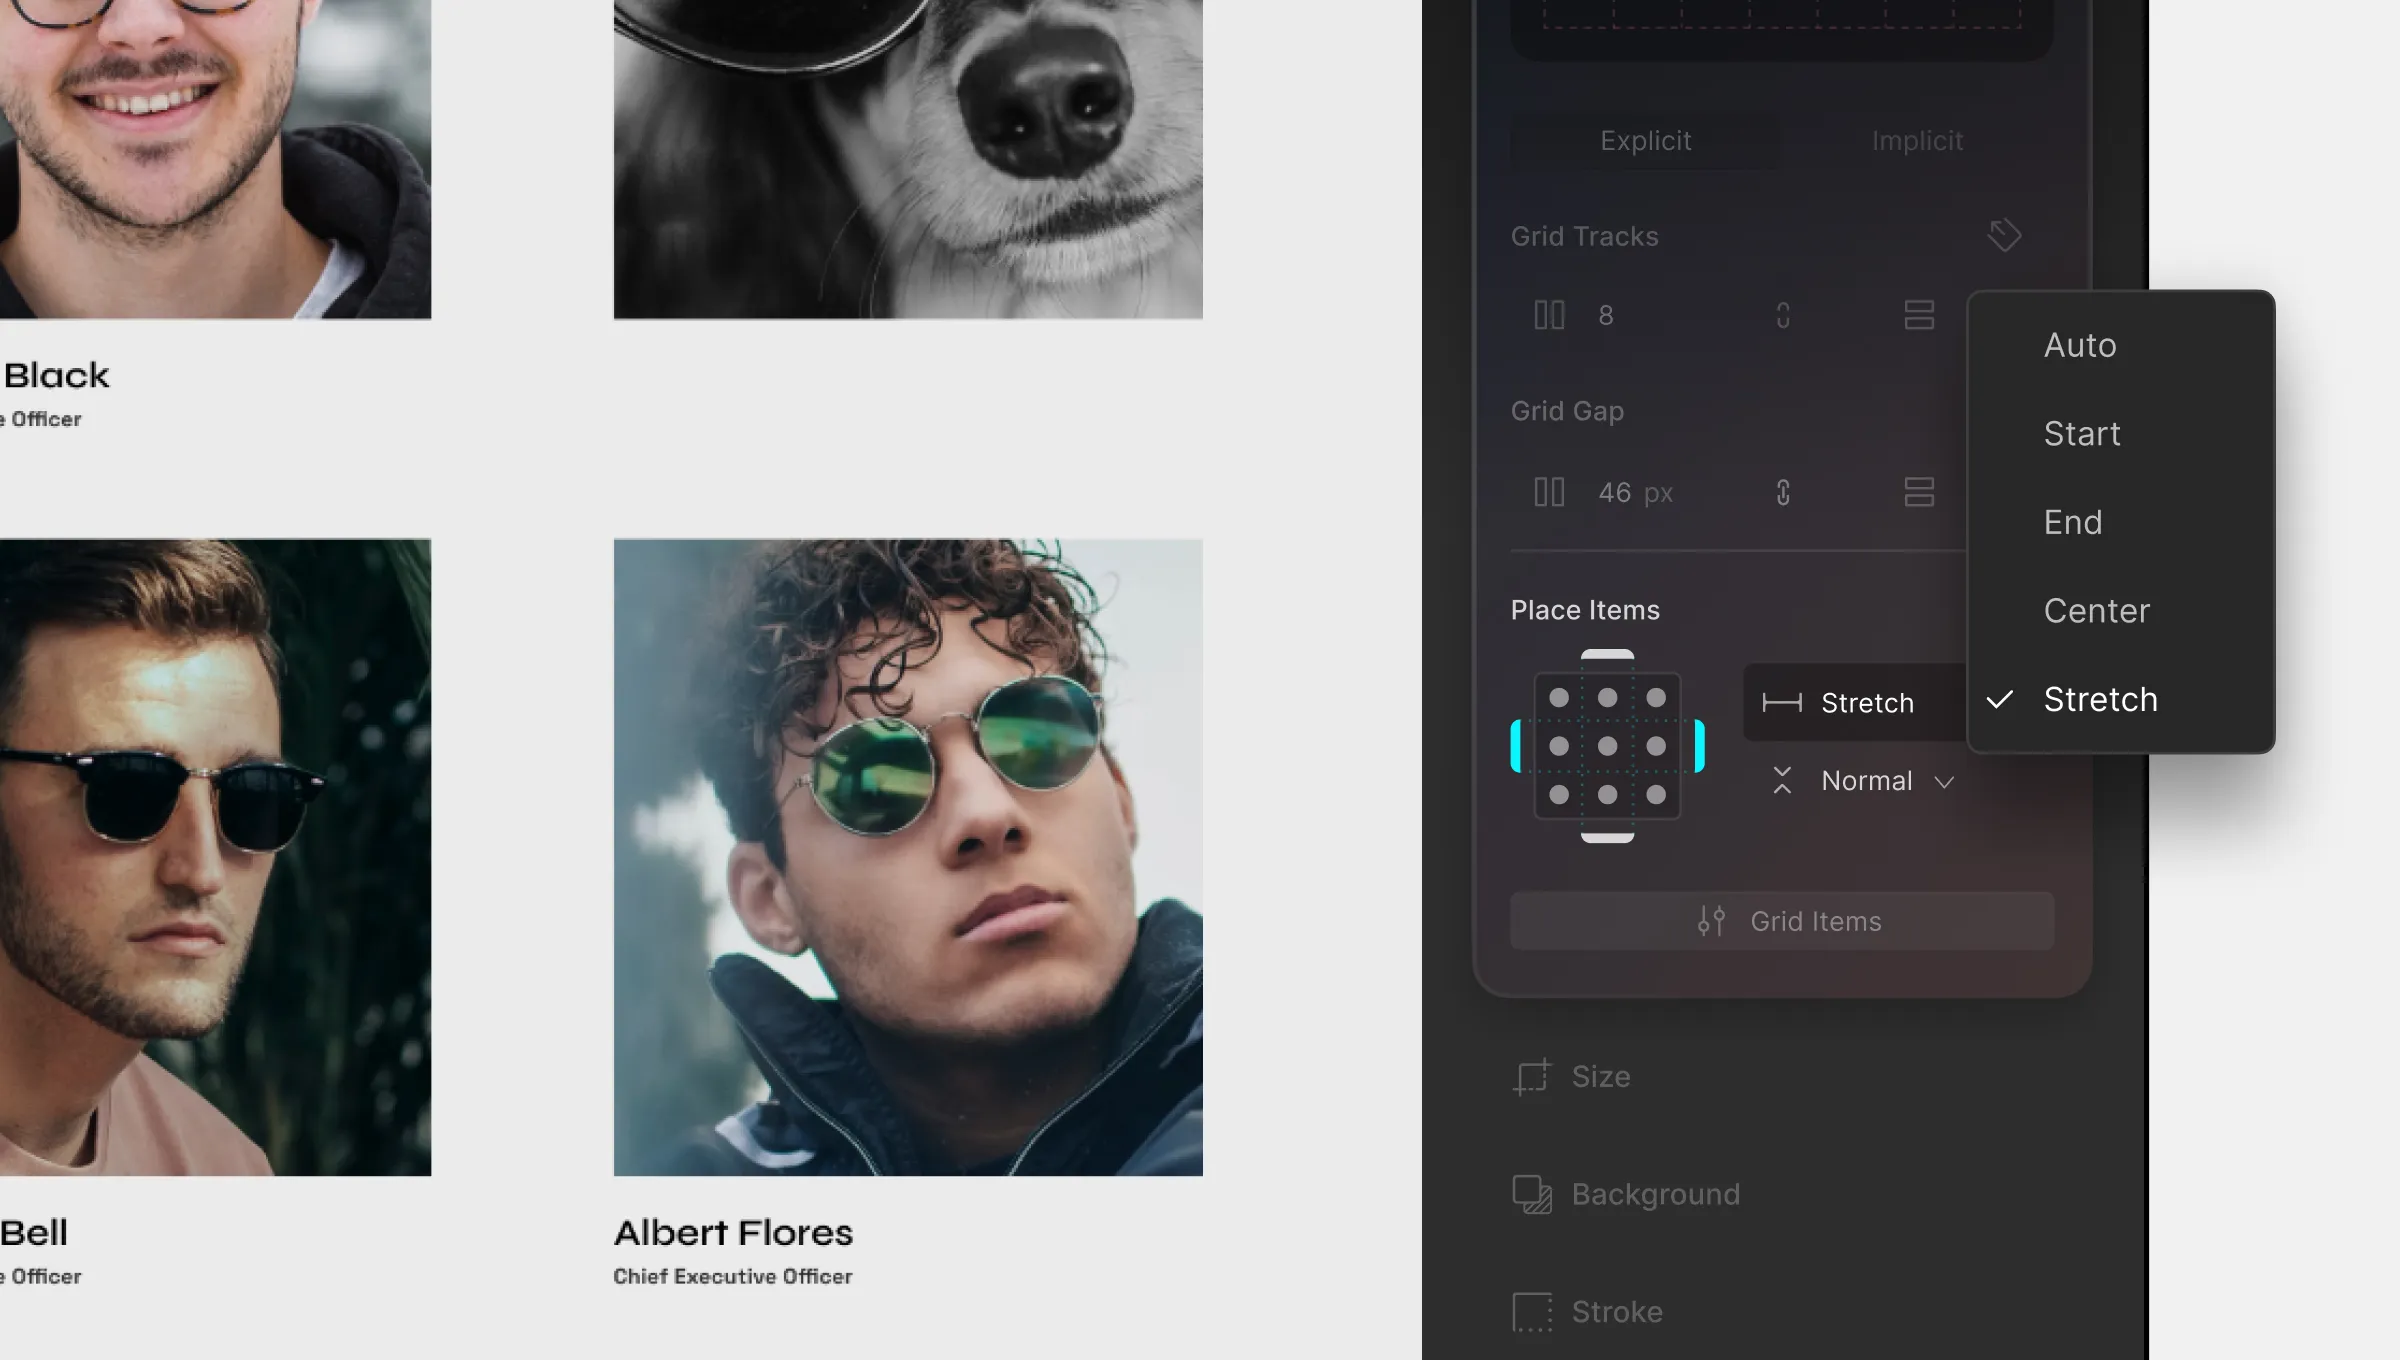Toggle vertical grid gap orientation icon
The image size is (2400, 1360).
1917,491
